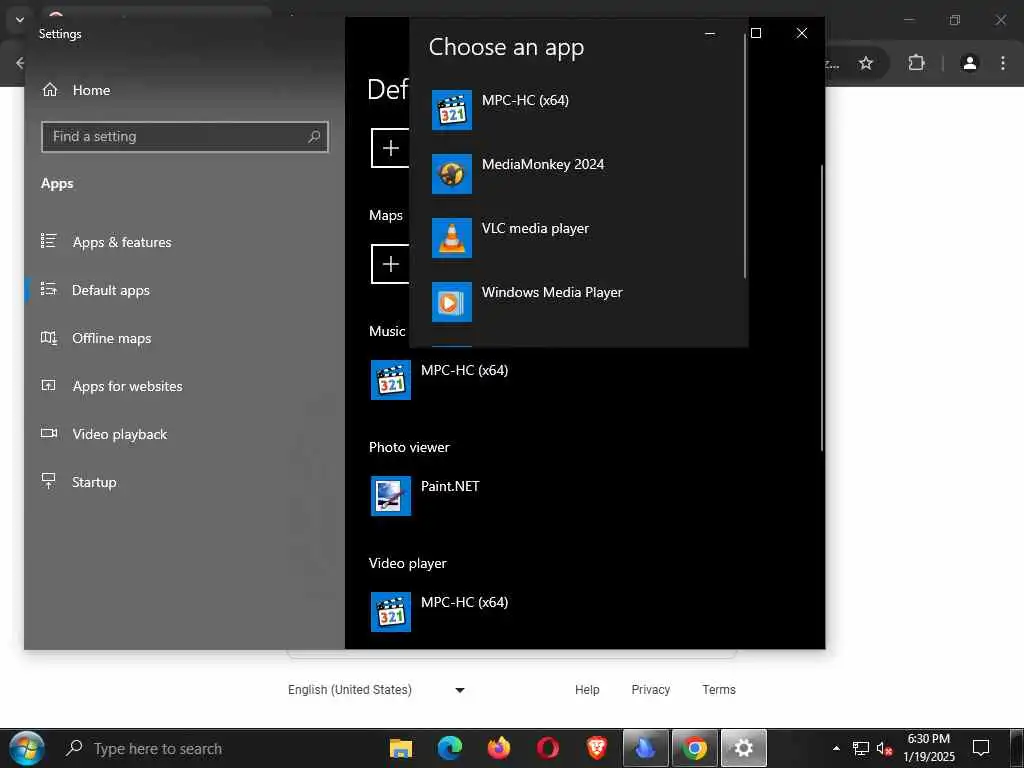
Task: Click the MPC-HC icon under Video player
Action: tap(391, 612)
